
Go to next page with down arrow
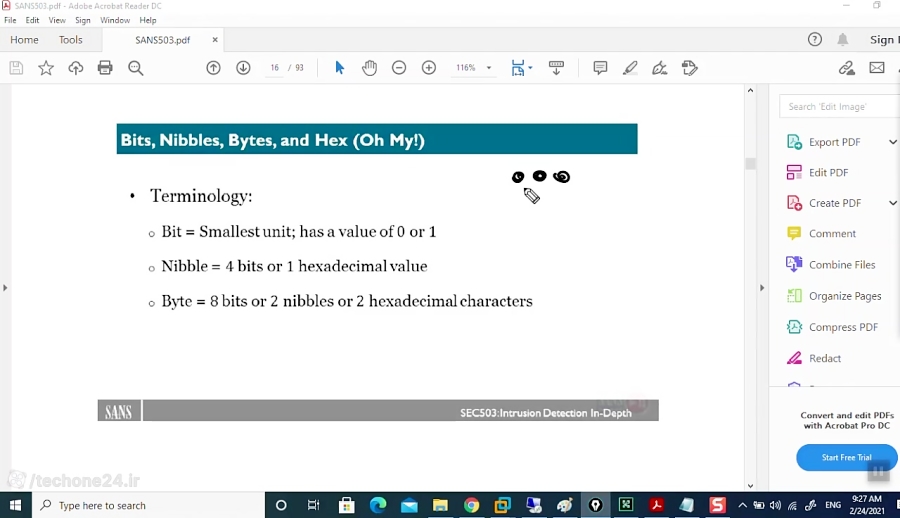pos(243,68)
